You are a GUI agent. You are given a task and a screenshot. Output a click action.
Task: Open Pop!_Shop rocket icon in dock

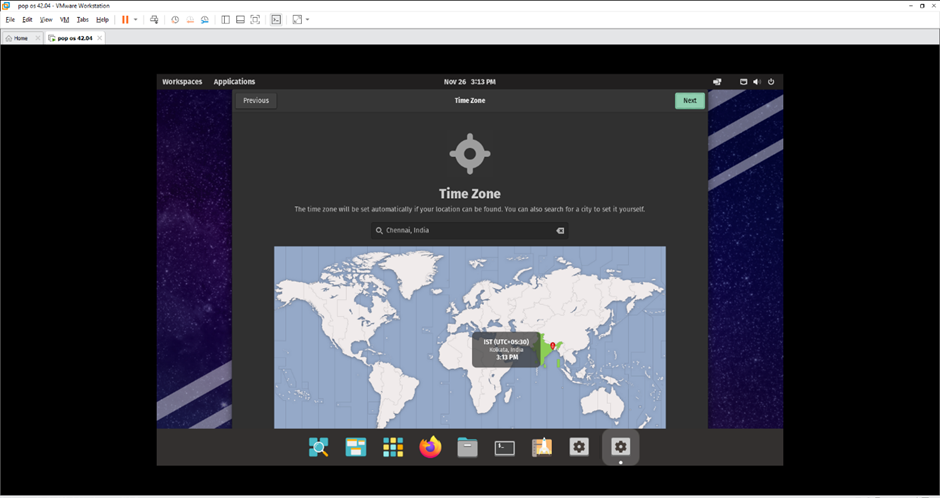click(x=542, y=447)
